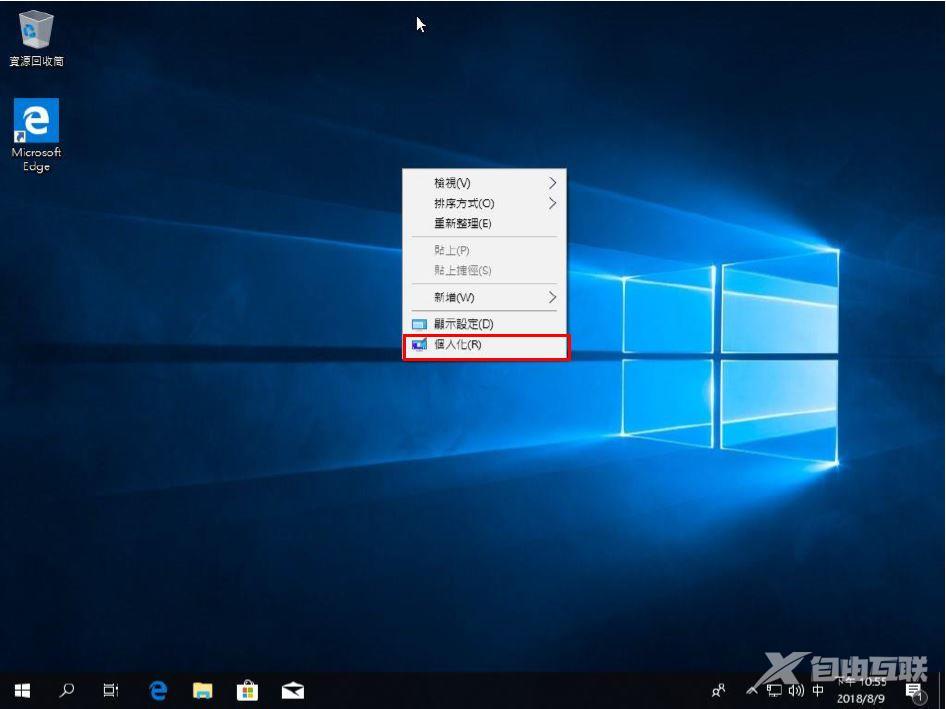Open taskbar search magnifier

coord(67,690)
